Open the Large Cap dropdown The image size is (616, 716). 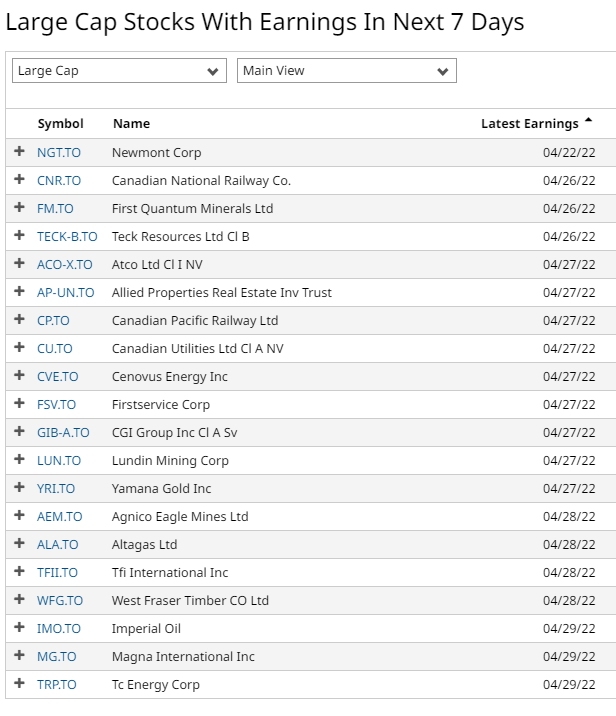(119, 71)
